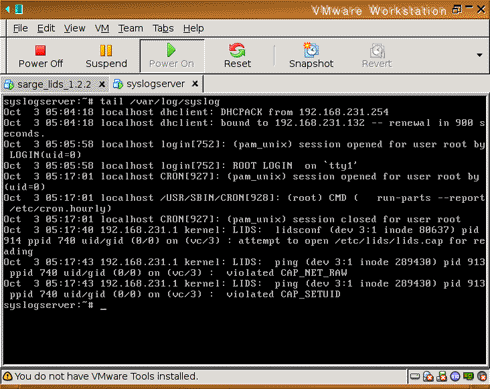
Task: Suspend the virtual machine
Action: 106,56
